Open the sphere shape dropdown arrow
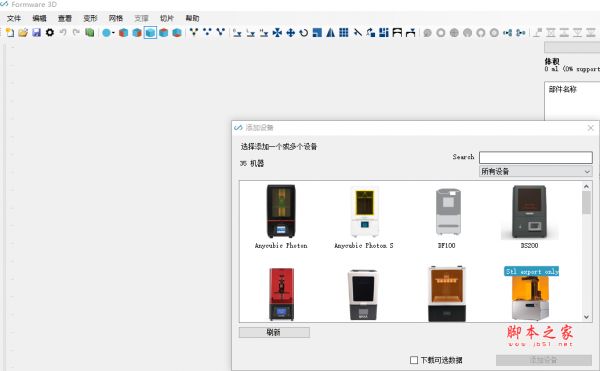600x371 pixels. 113,33
